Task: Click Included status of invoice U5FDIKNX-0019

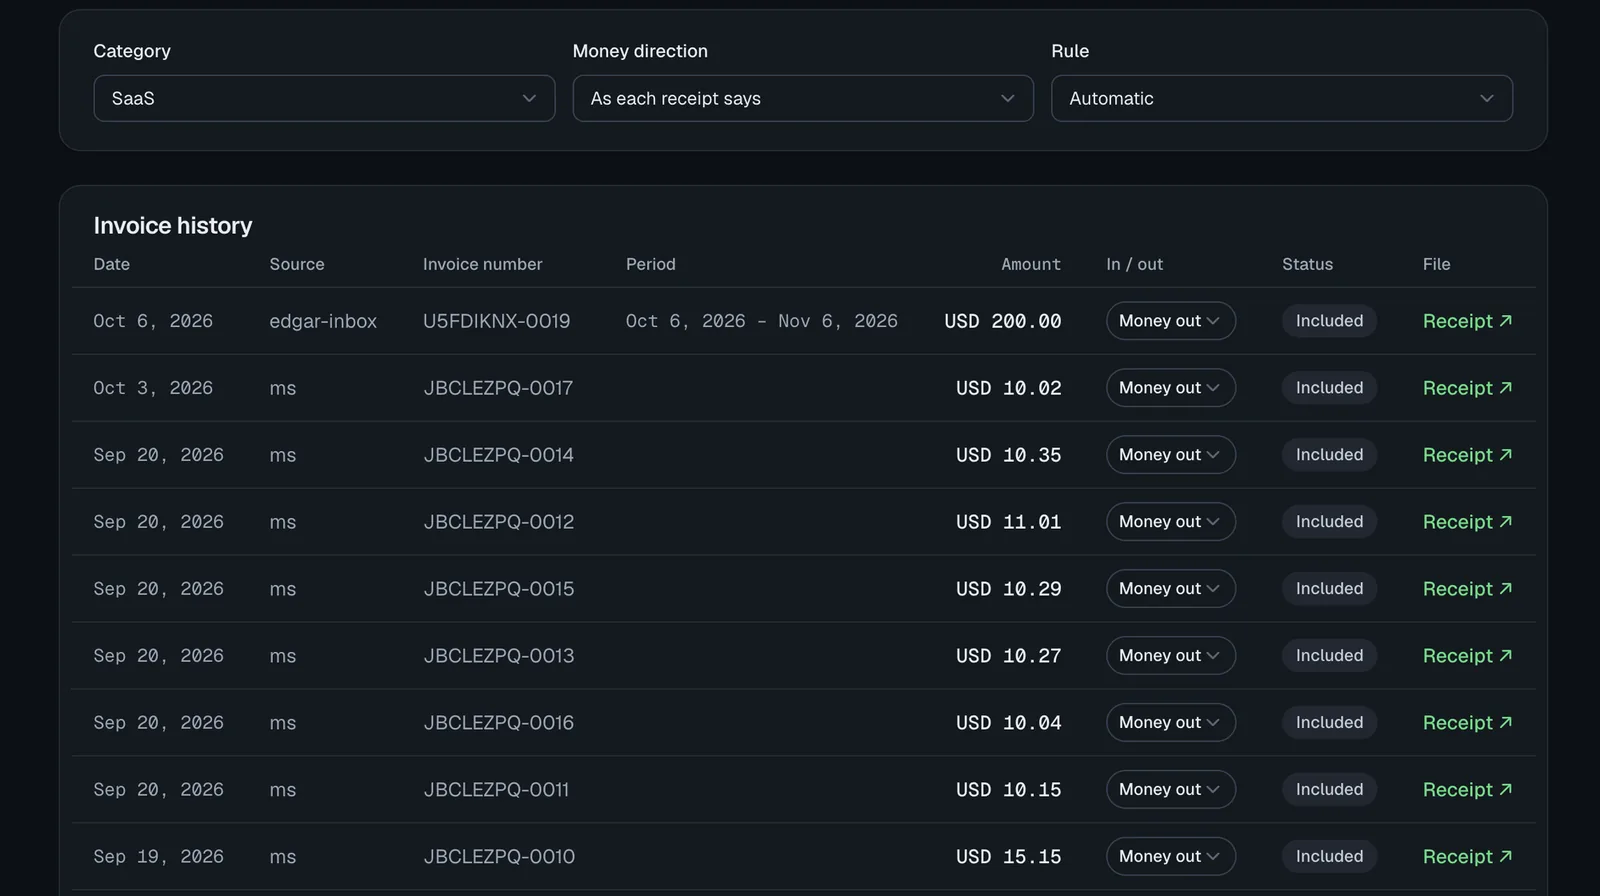Action: point(1329,321)
